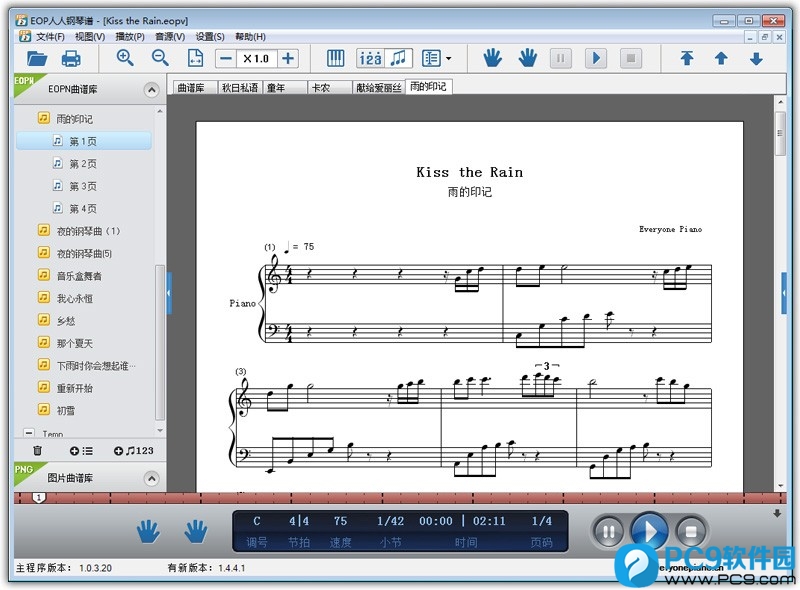Toggle left hand in top toolbar
The height and width of the screenshot is (590, 800).
tap(492, 58)
